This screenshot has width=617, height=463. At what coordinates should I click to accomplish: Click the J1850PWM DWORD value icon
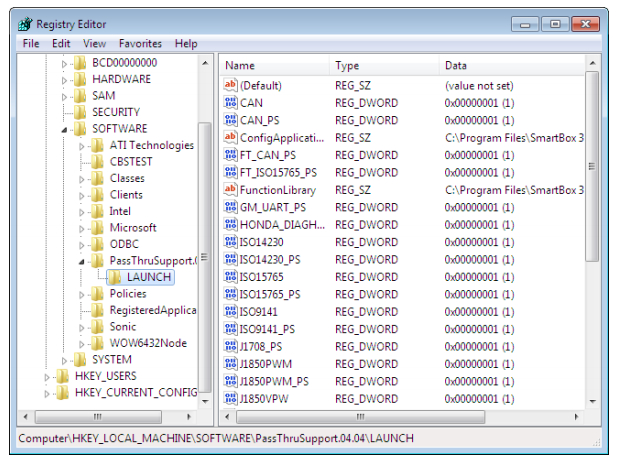click(230, 364)
